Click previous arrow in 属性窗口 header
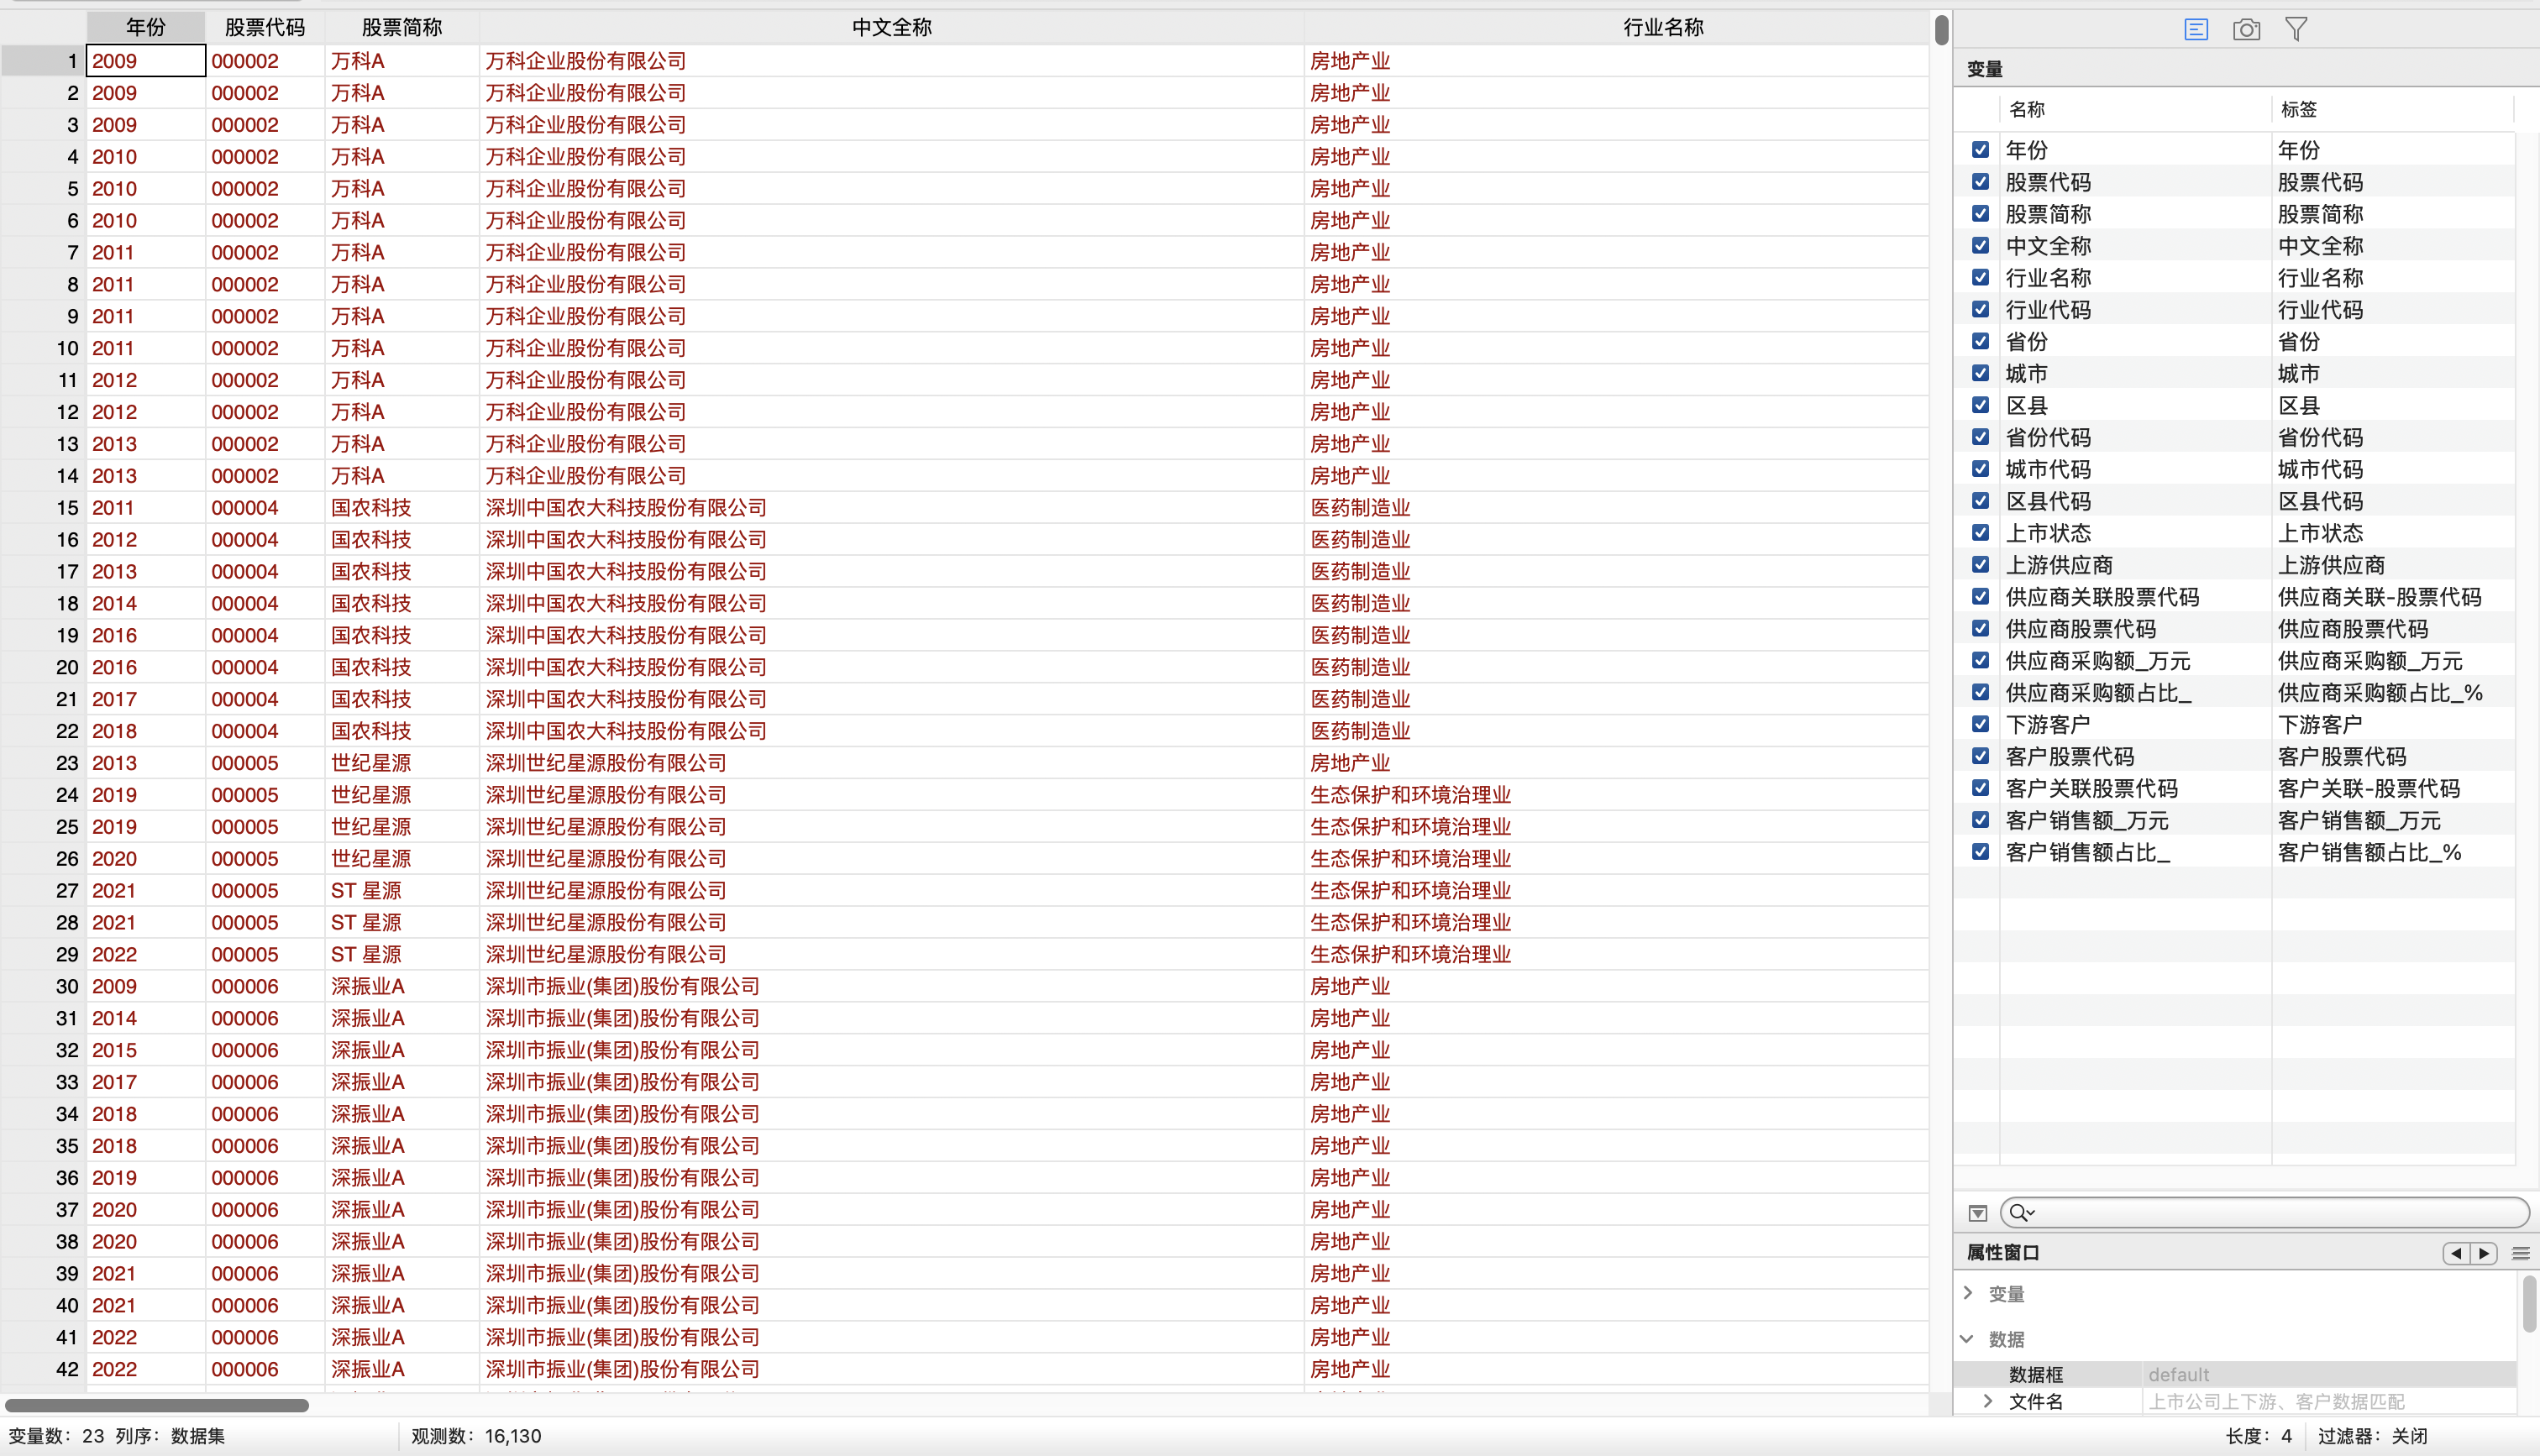Image resolution: width=2540 pixels, height=1456 pixels. pyautogui.click(x=2456, y=1253)
